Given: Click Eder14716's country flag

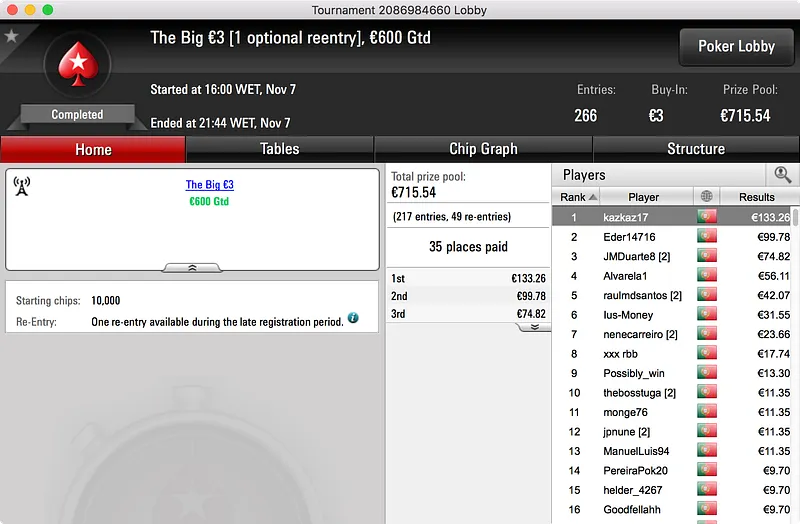Looking at the screenshot, I should pyautogui.click(x=707, y=236).
